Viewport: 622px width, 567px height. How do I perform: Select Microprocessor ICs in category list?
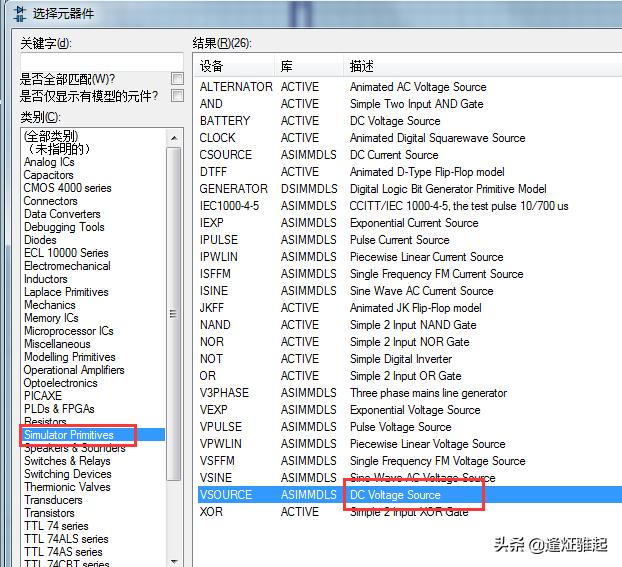pyautogui.click(x=69, y=331)
